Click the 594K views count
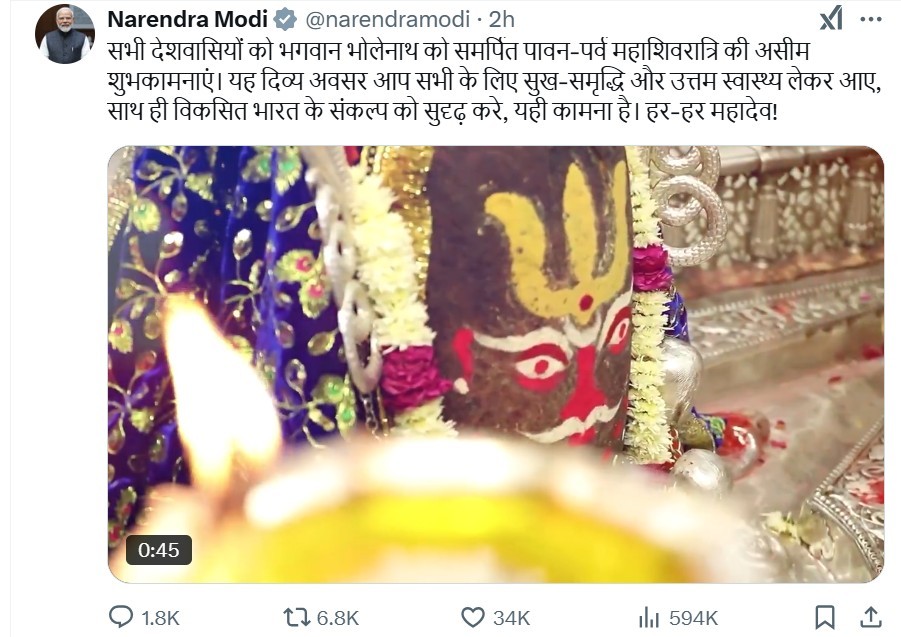This screenshot has height=637, width=901. pyautogui.click(x=694, y=617)
